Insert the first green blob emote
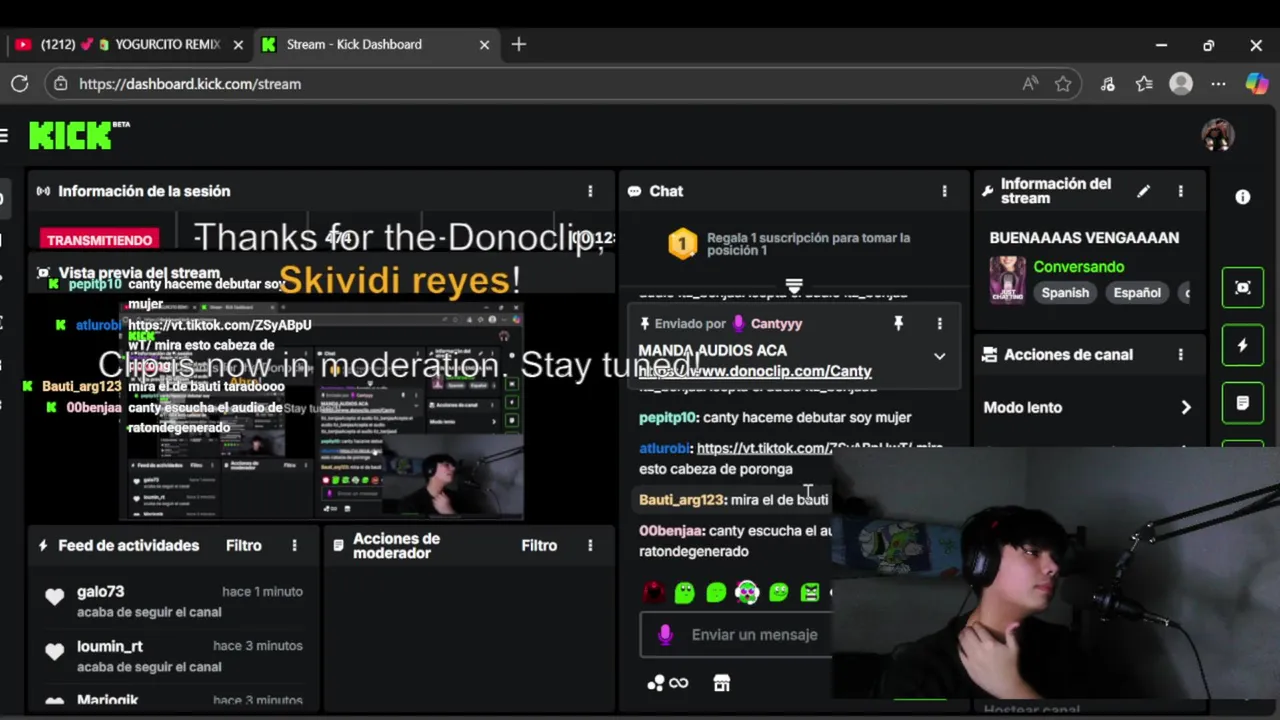This screenshot has width=1280, height=720. click(x=684, y=592)
